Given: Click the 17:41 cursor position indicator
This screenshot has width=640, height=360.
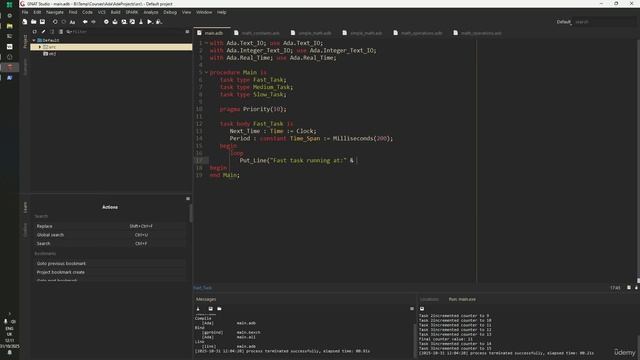Looking at the screenshot, I should point(615,288).
